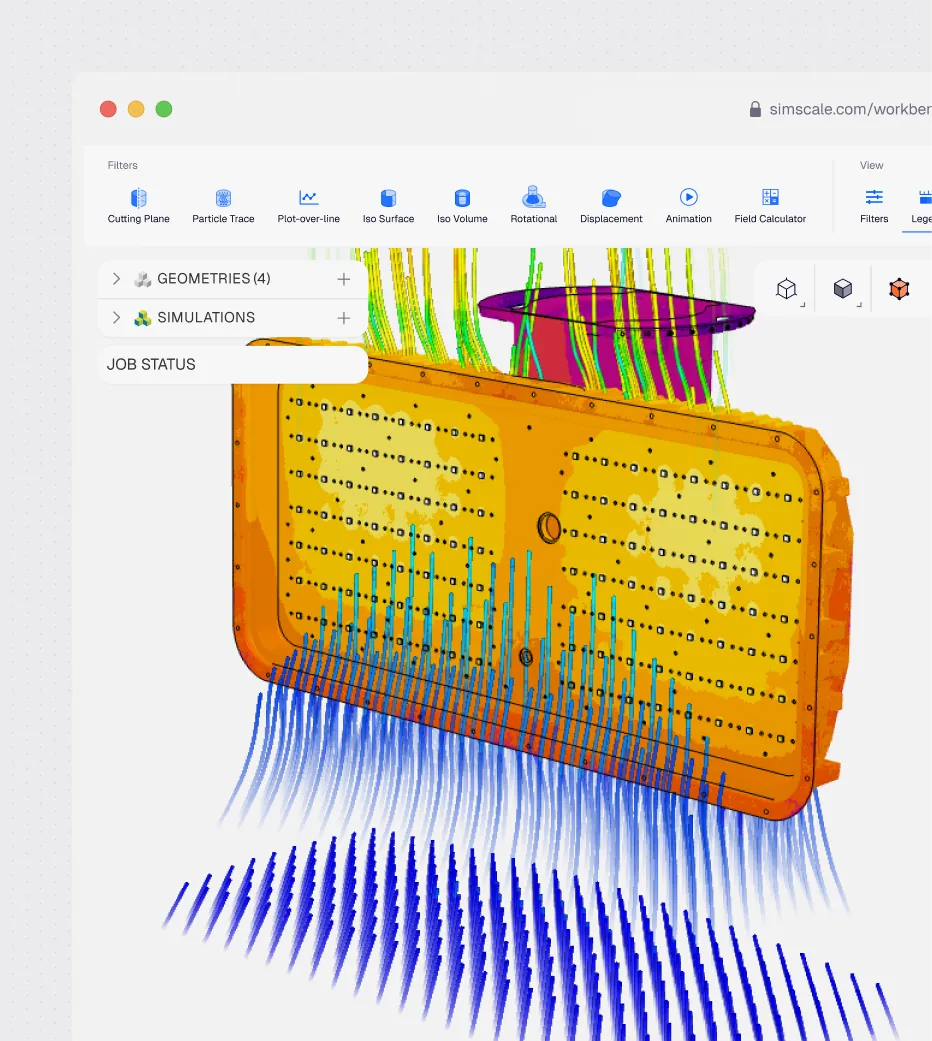Click the SIMULATIONS colored cubes icon

tap(143, 318)
